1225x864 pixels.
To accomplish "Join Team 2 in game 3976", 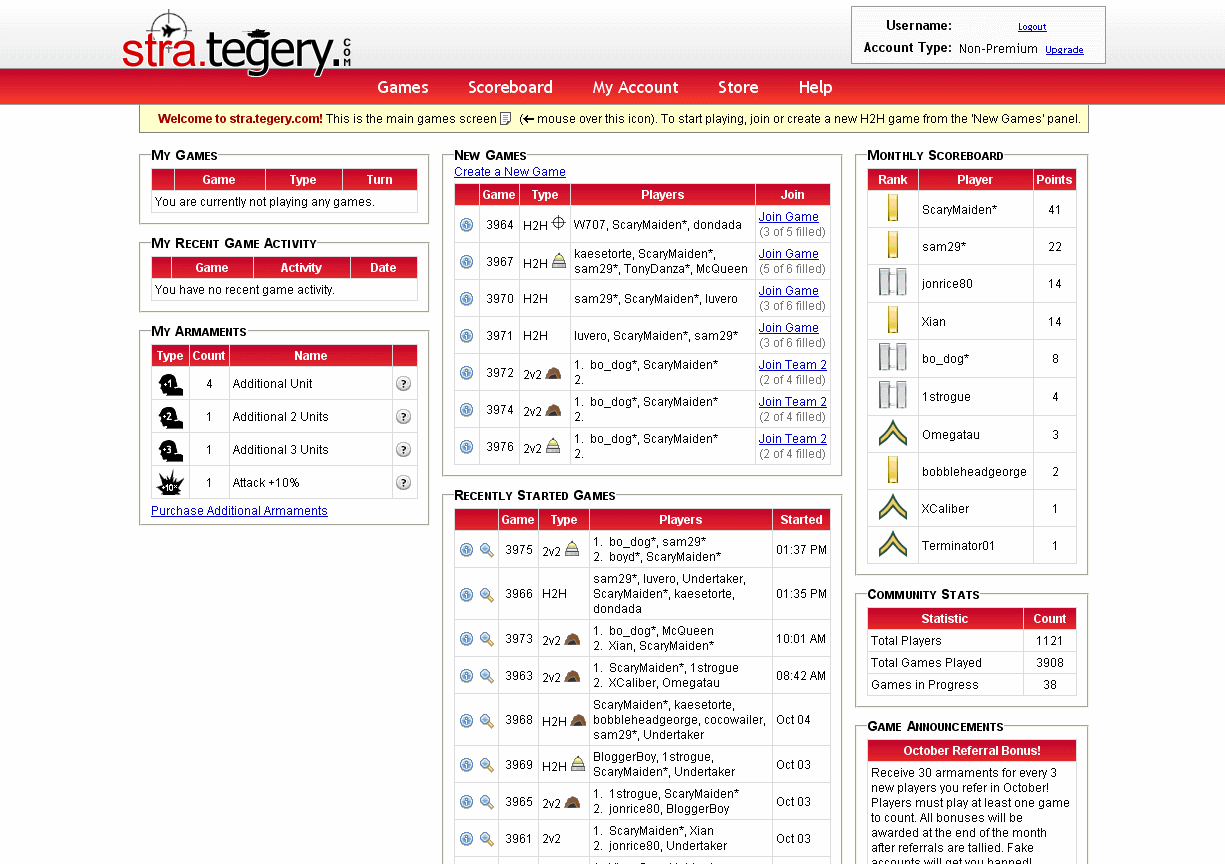I will (792, 439).
